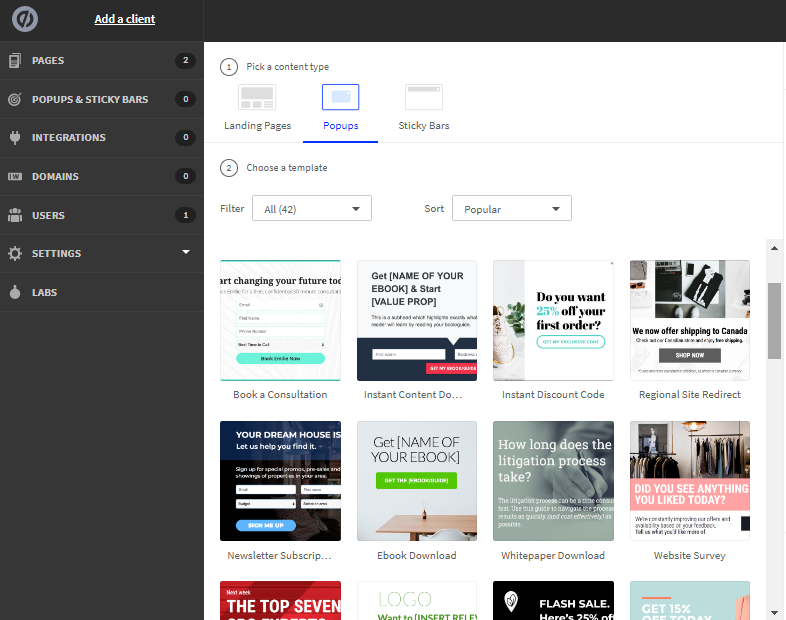This screenshot has height=620, width=786.
Task: Click the template list scrollbar thumb
Action: pos(774,321)
